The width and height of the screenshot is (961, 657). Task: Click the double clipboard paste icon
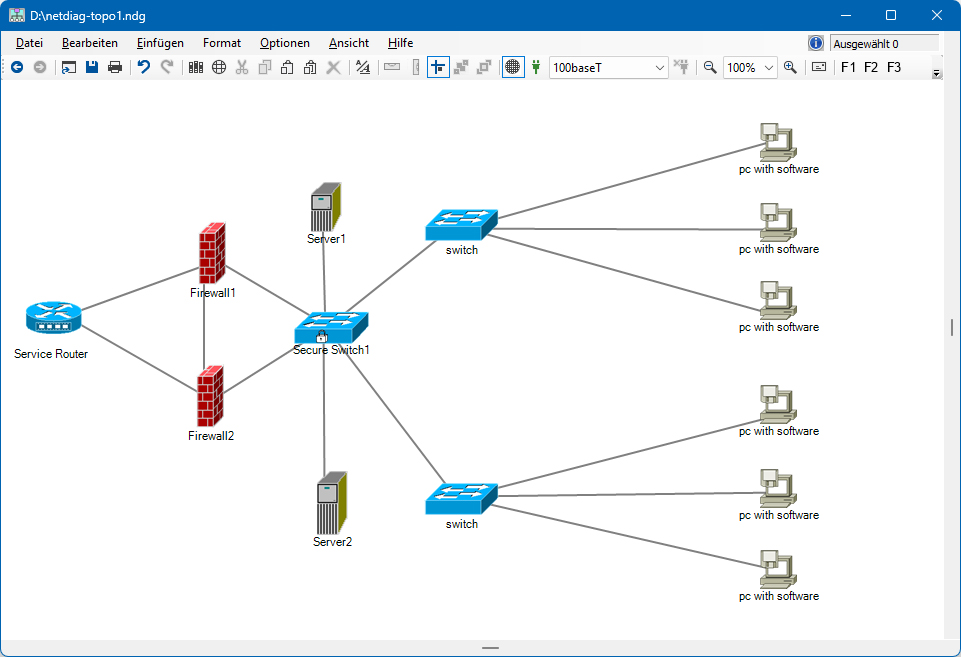(x=310, y=67)
